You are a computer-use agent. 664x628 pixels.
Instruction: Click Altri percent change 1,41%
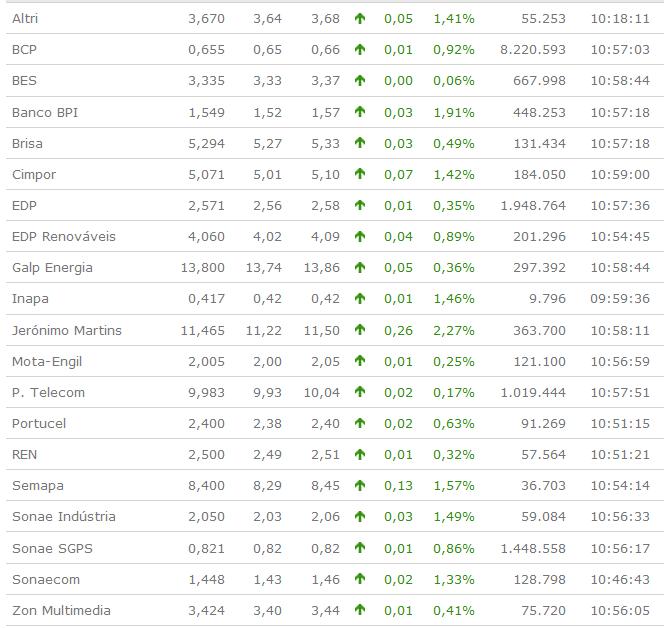click(454, 19)
